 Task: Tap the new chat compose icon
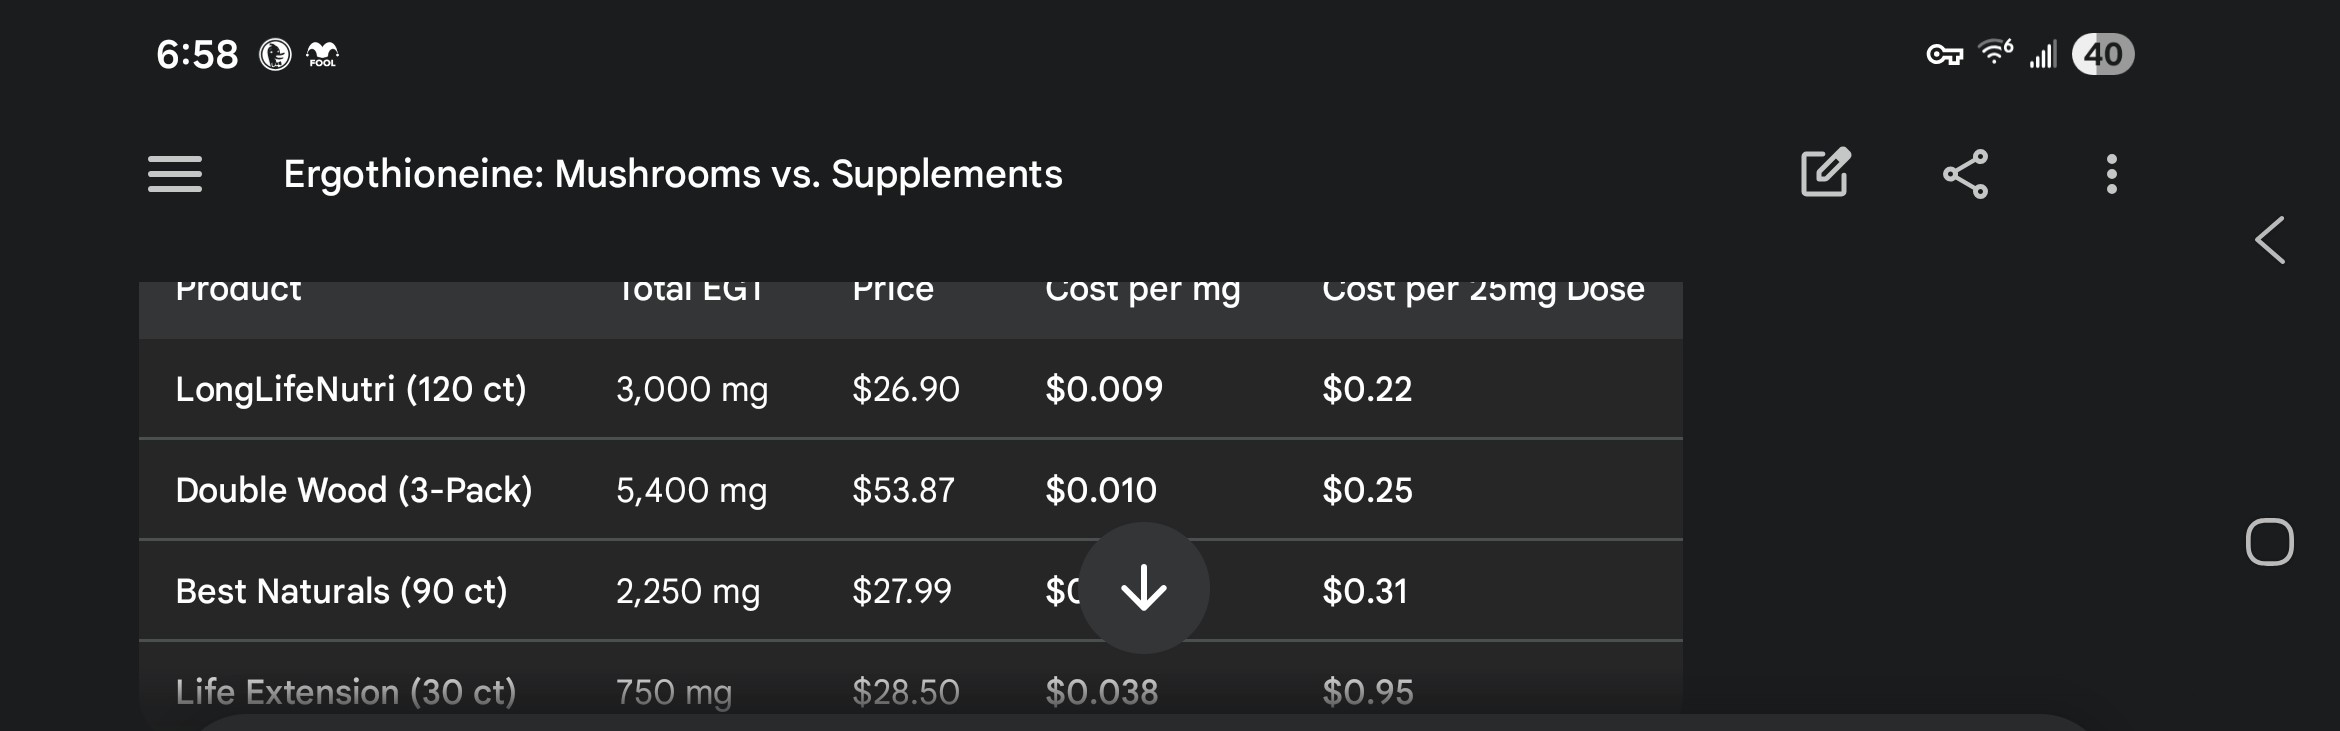1825,174
